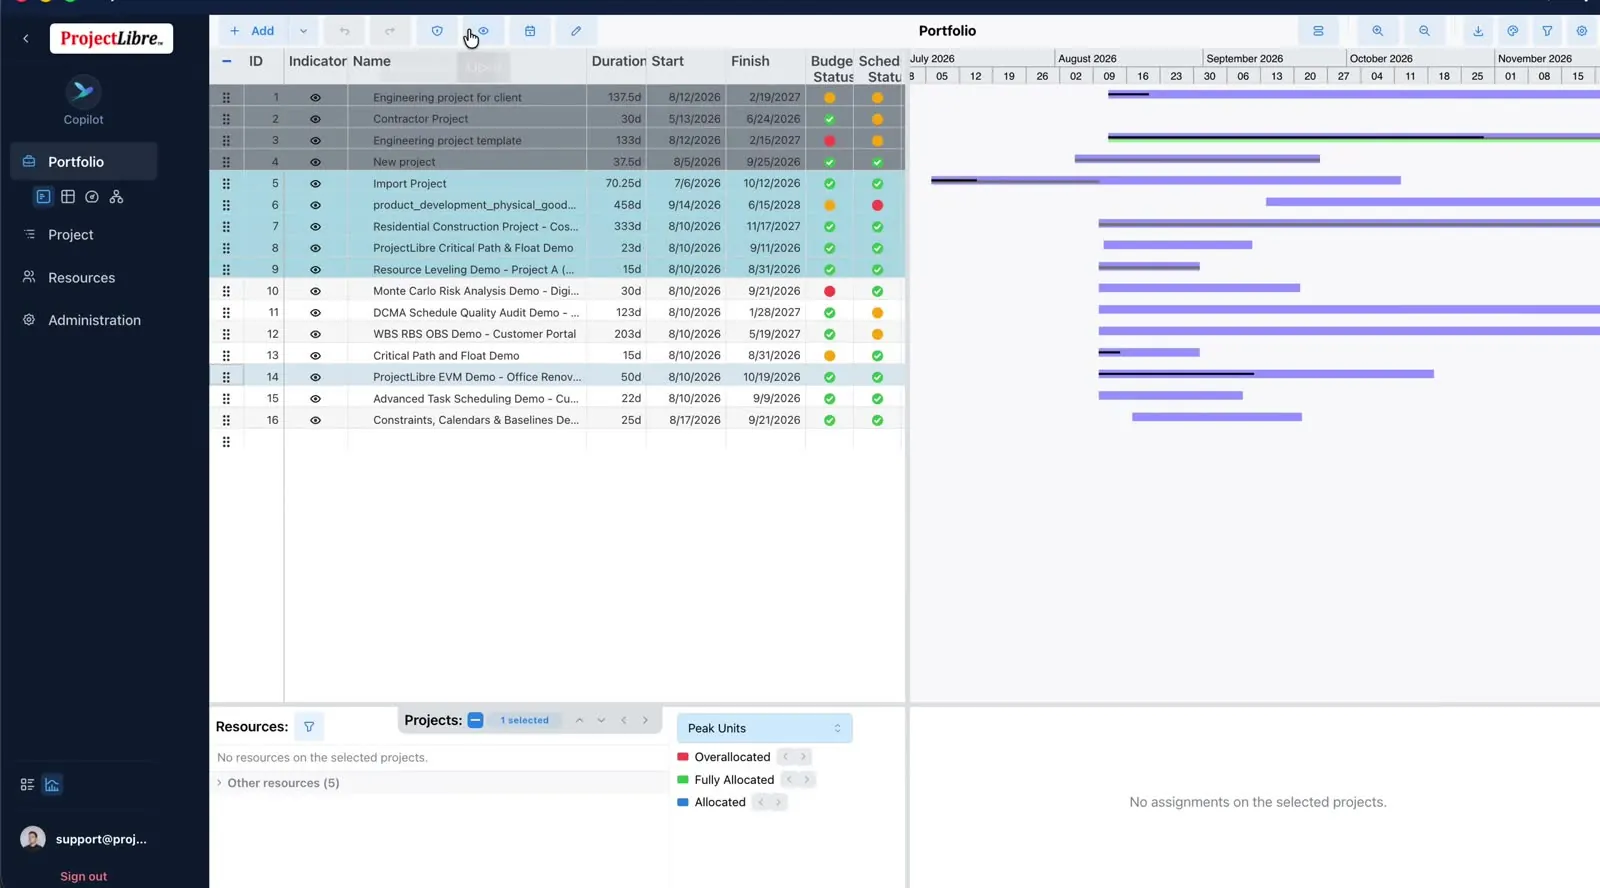1600x888 pixels.
Task: Open the Copilot assistant icon
Action: (x=83, y=92)
